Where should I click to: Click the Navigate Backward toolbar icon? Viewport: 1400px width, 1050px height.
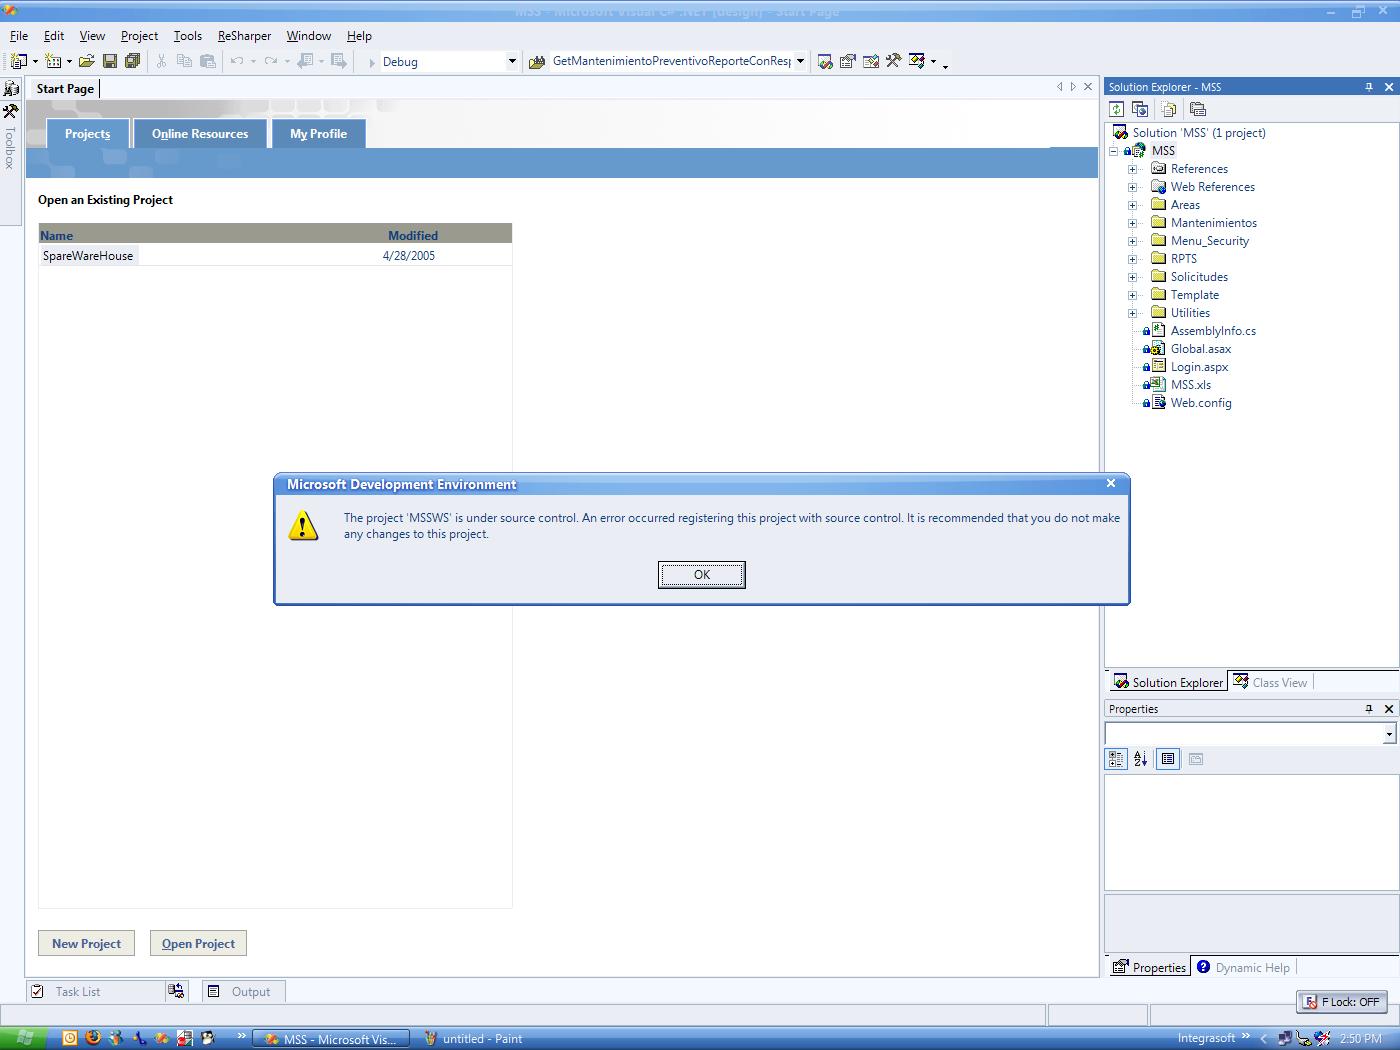[306, 61]
